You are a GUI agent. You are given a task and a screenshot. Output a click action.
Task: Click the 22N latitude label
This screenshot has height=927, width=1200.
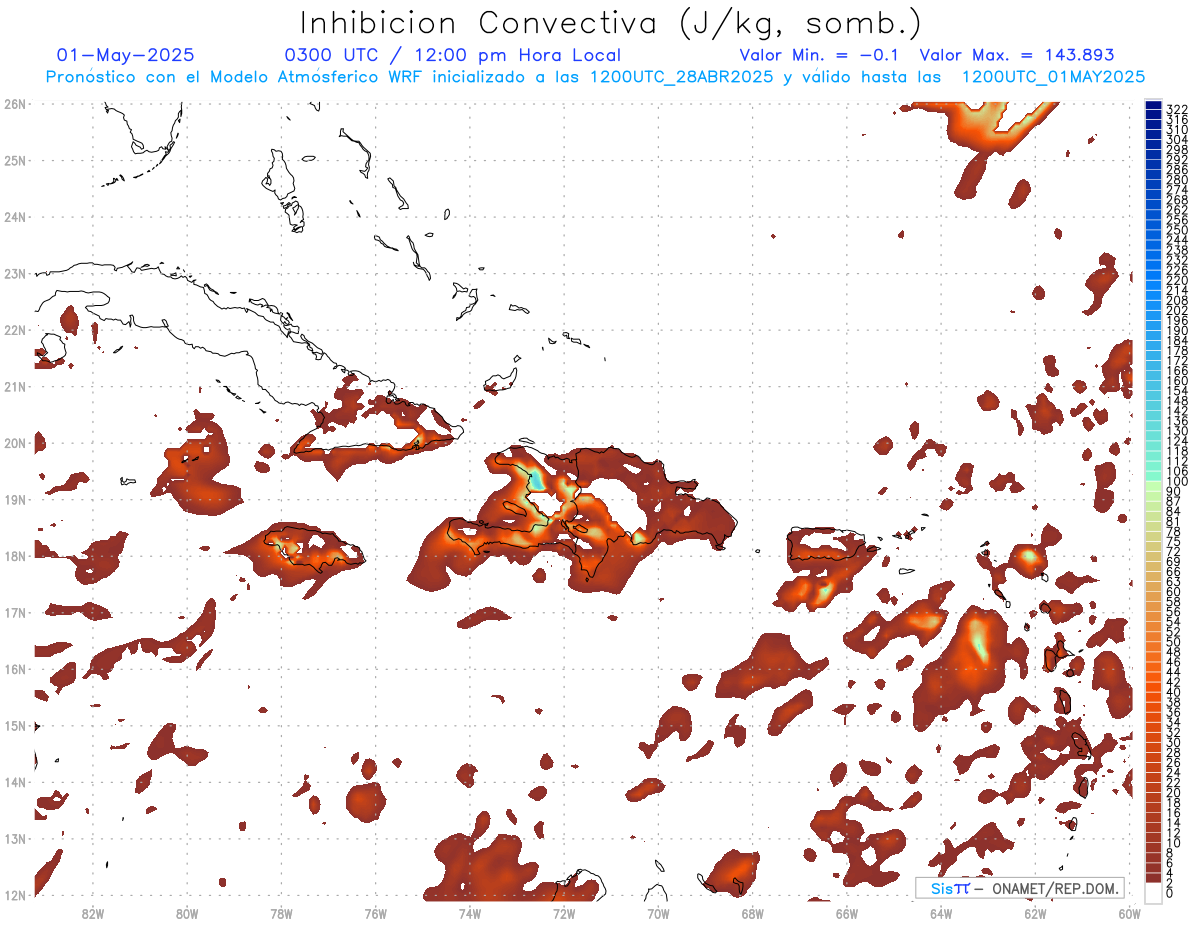15,330
